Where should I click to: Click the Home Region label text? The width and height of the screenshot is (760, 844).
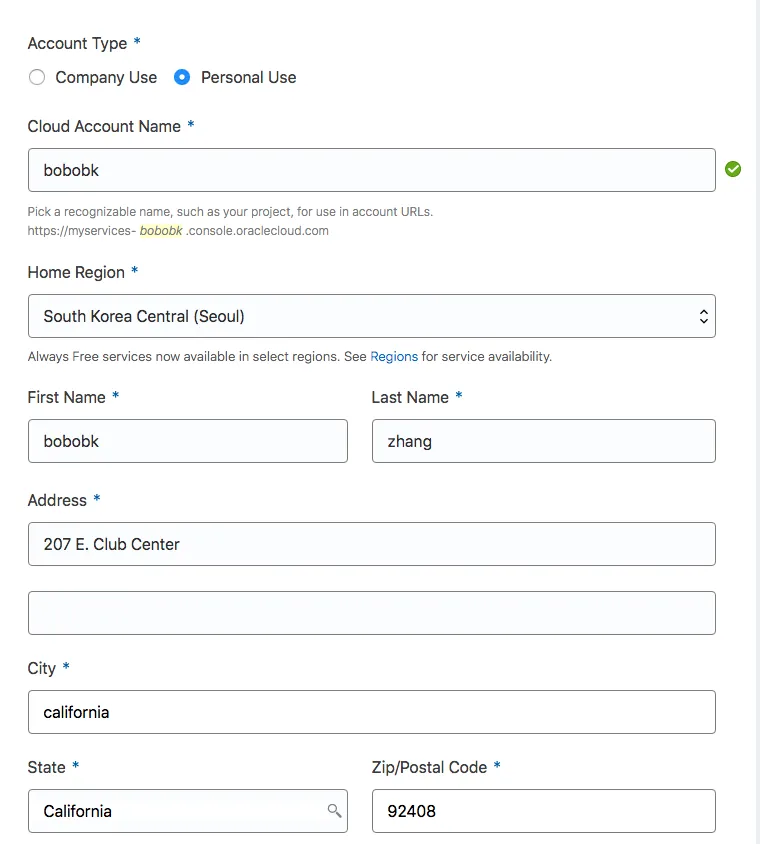tap(79, 272)
